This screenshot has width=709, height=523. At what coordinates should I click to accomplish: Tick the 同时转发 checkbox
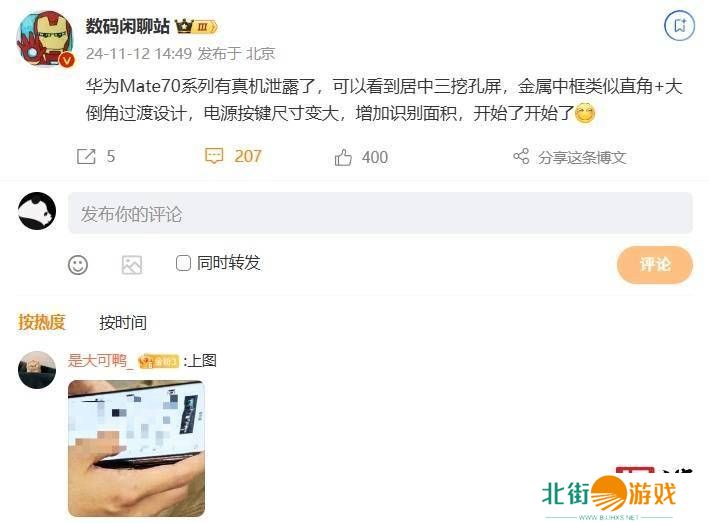[x=183, y=263]
